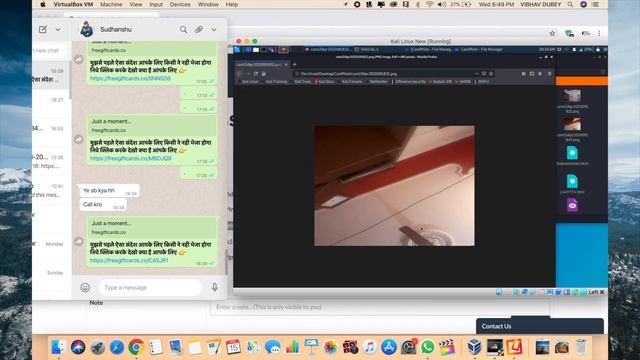Reload the page in Kali's Firefox
The height and width of the screenshot is (360, 640).
[256, 74]
